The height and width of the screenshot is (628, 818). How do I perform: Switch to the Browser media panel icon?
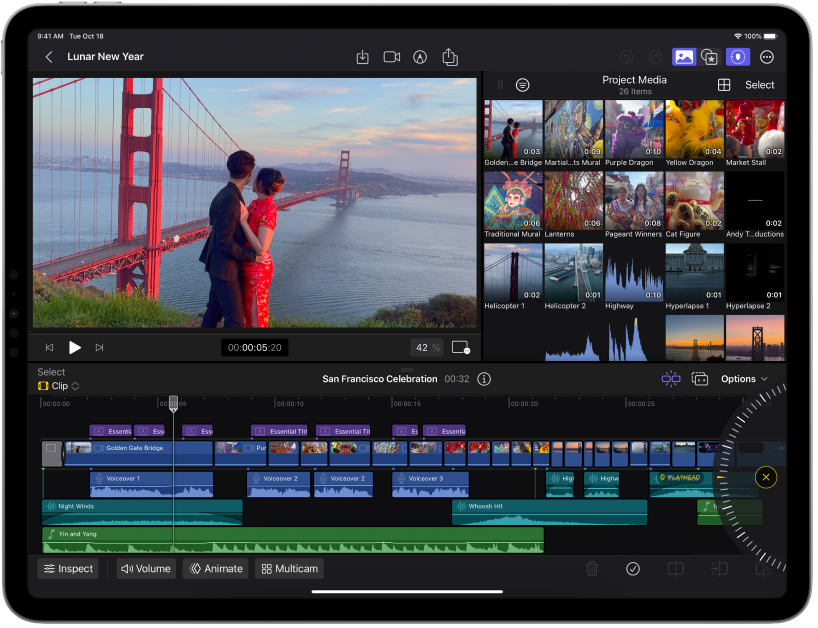coord(684,57)
